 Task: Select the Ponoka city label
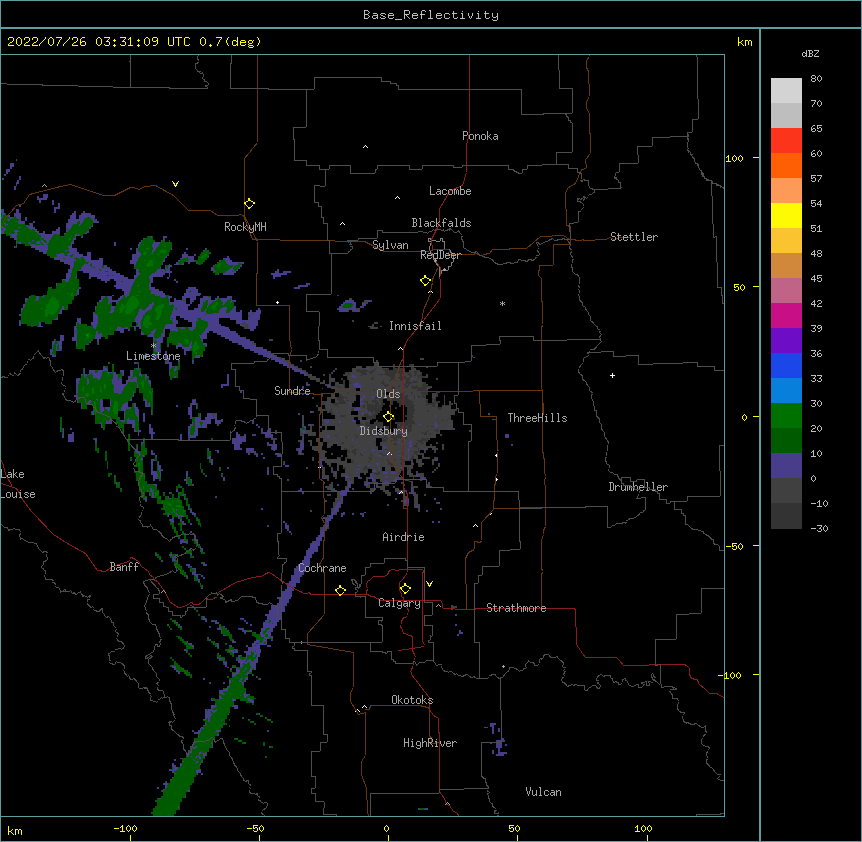pyautogui.click(x=480, y=136)
